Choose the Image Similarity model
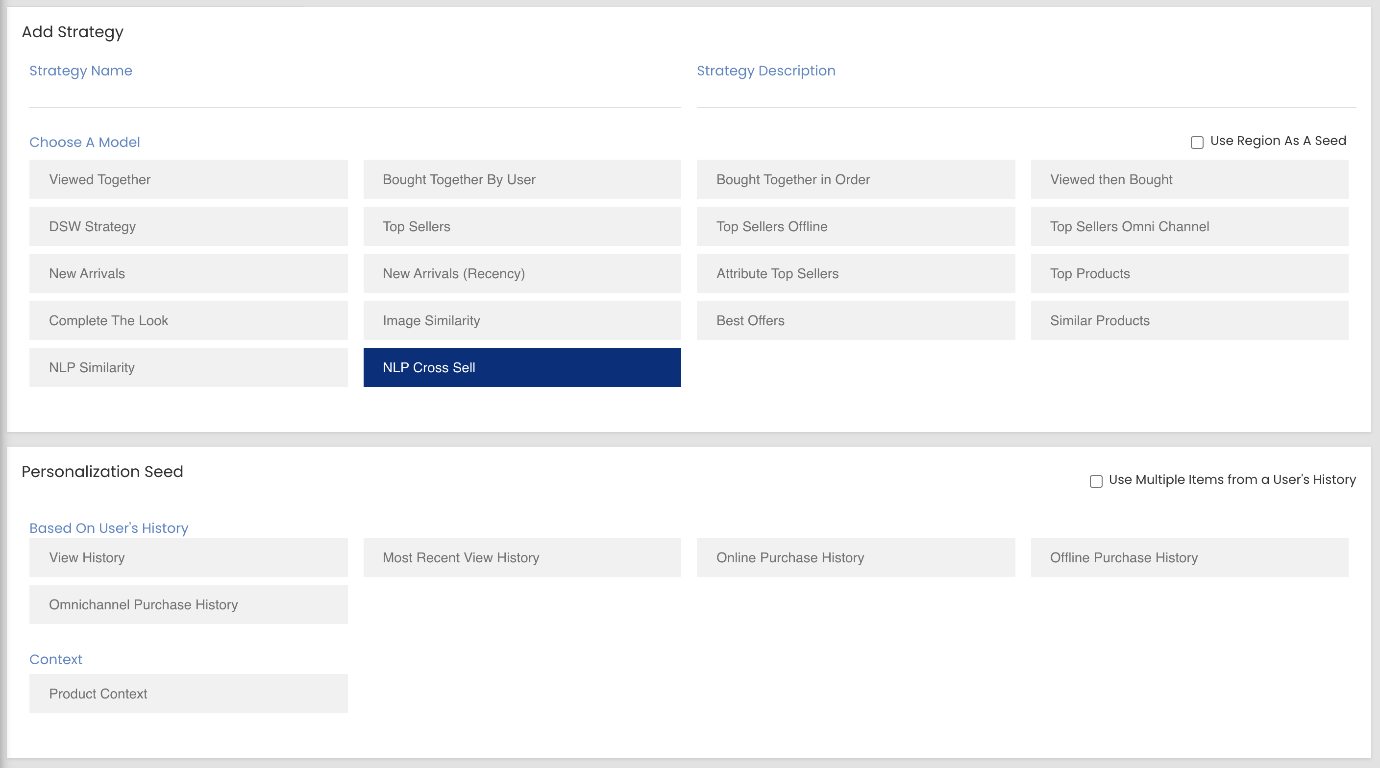Viewport: 1380px width, 768px height. [x=522, y=321]
